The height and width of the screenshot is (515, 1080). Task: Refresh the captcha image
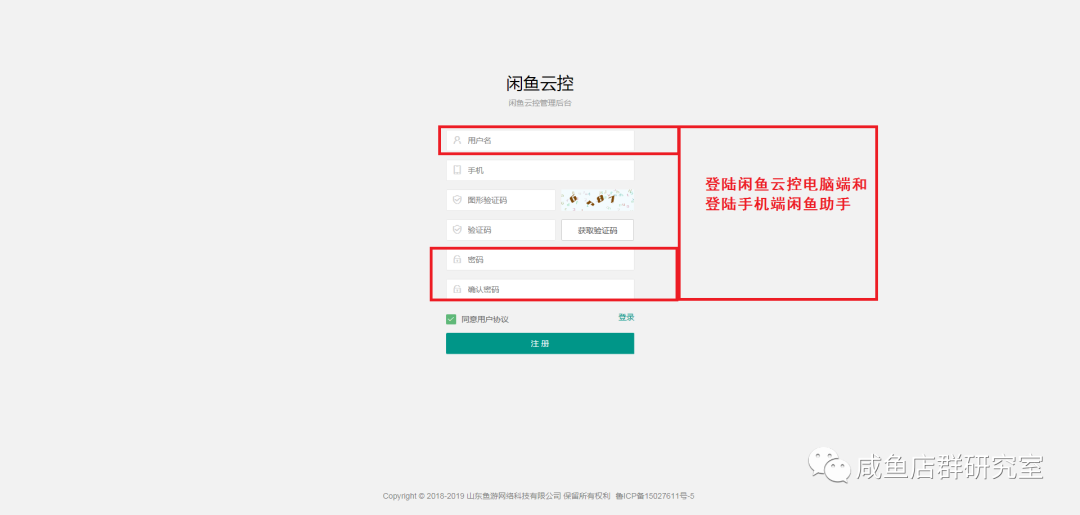pos(597,200)
